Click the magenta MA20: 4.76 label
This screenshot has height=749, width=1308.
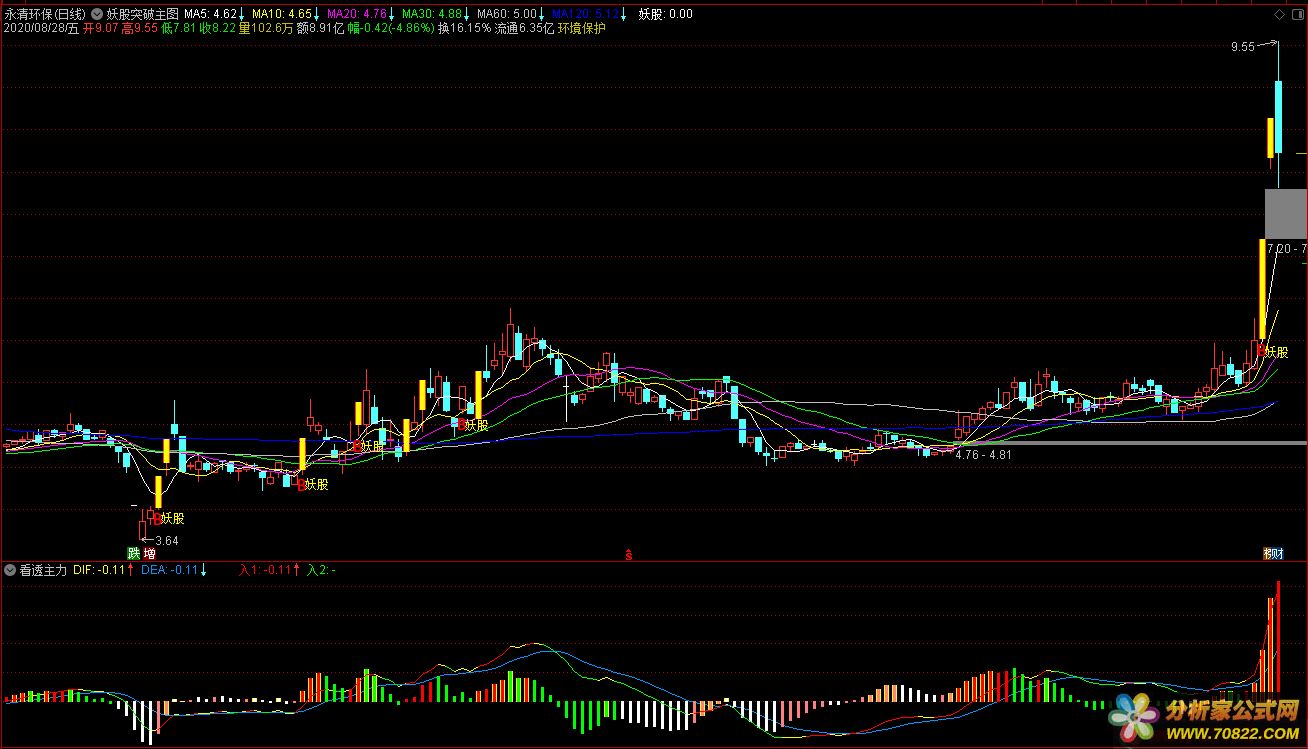click(356, 14)
